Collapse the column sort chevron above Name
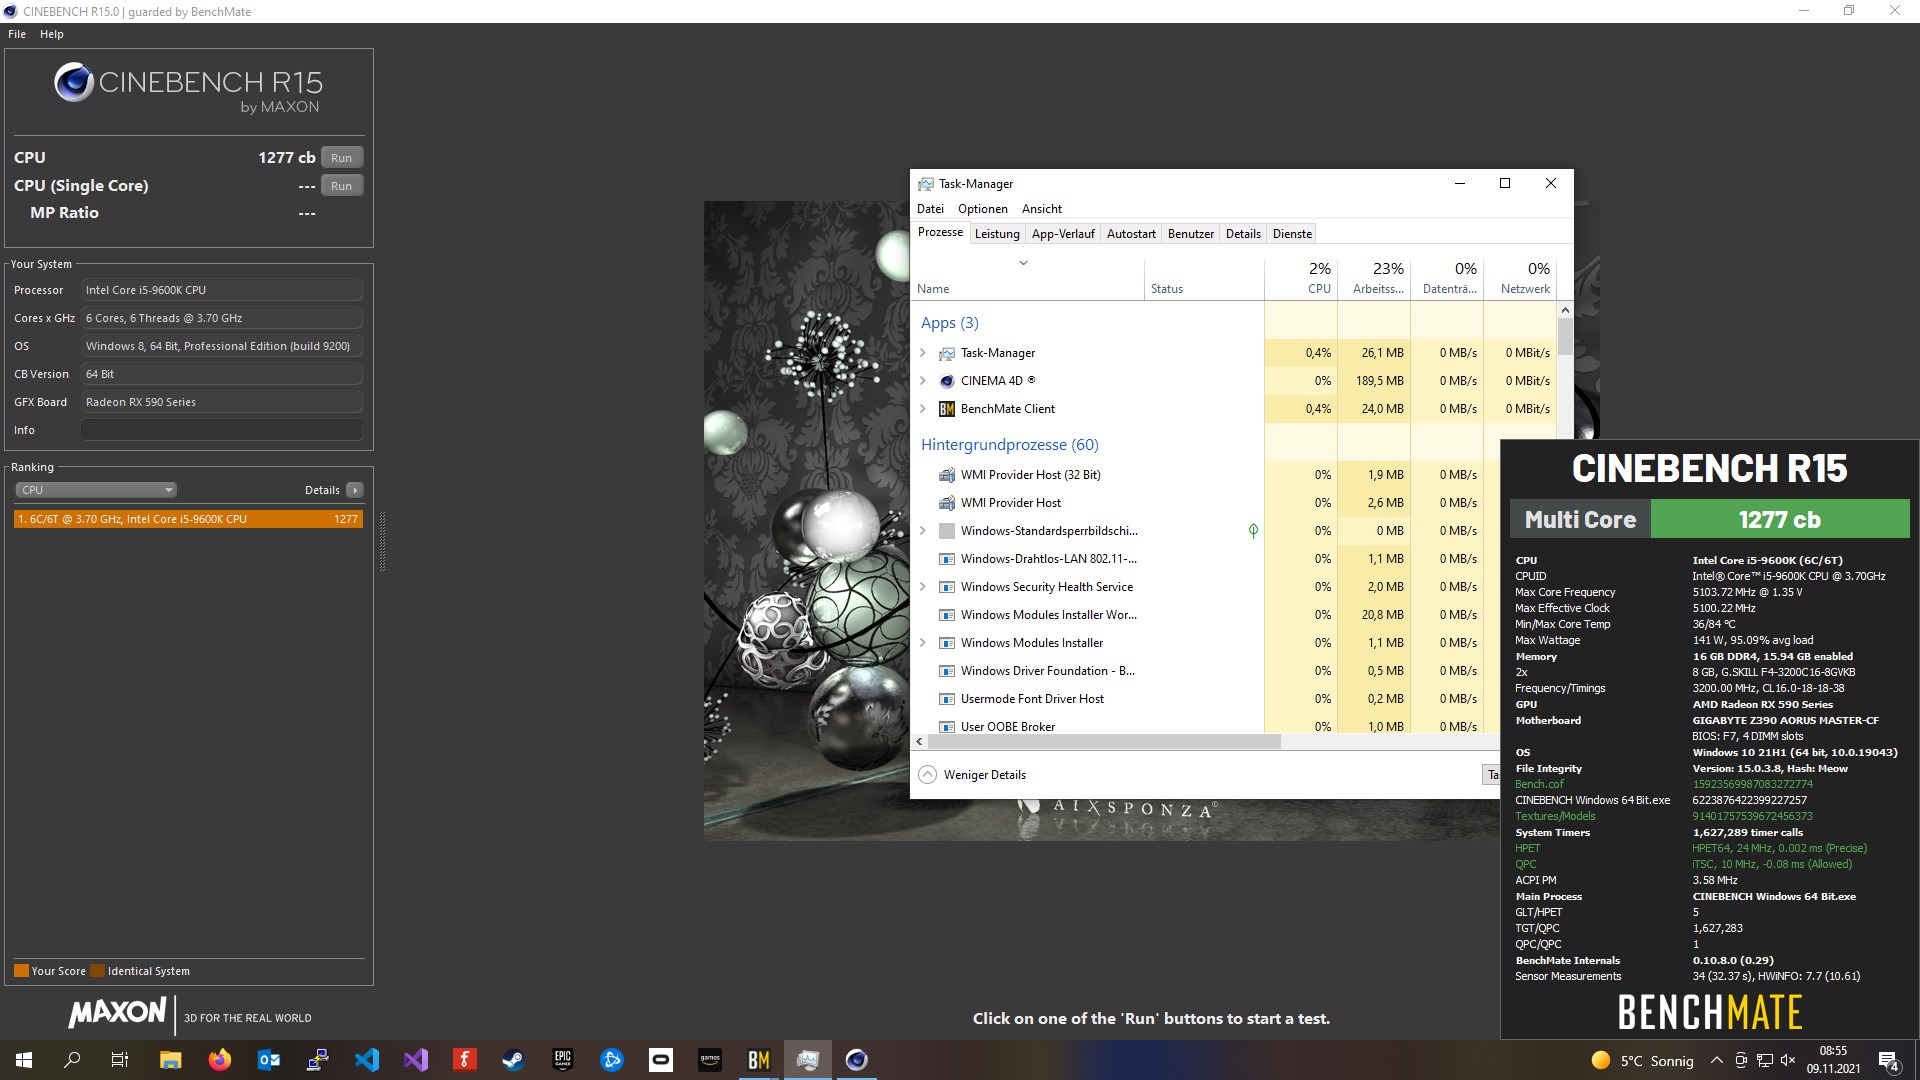This screenshot has height=1080, width=1920. pyautogui.click(x=1023, y=263)
